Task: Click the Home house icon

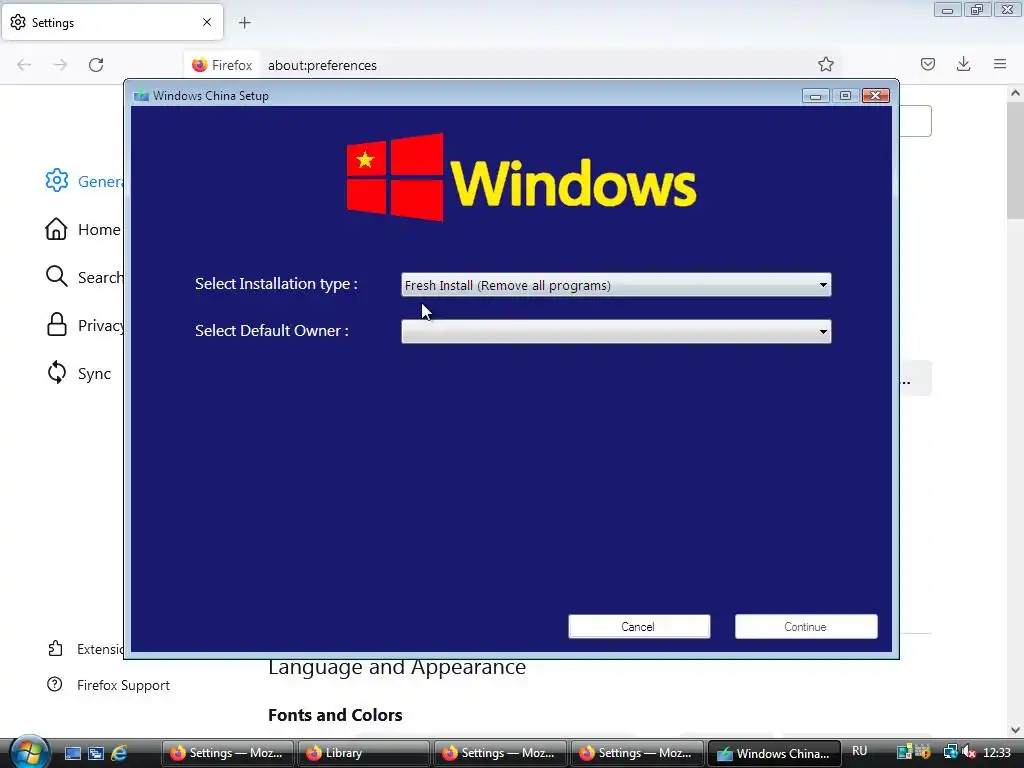Action: 56,229
